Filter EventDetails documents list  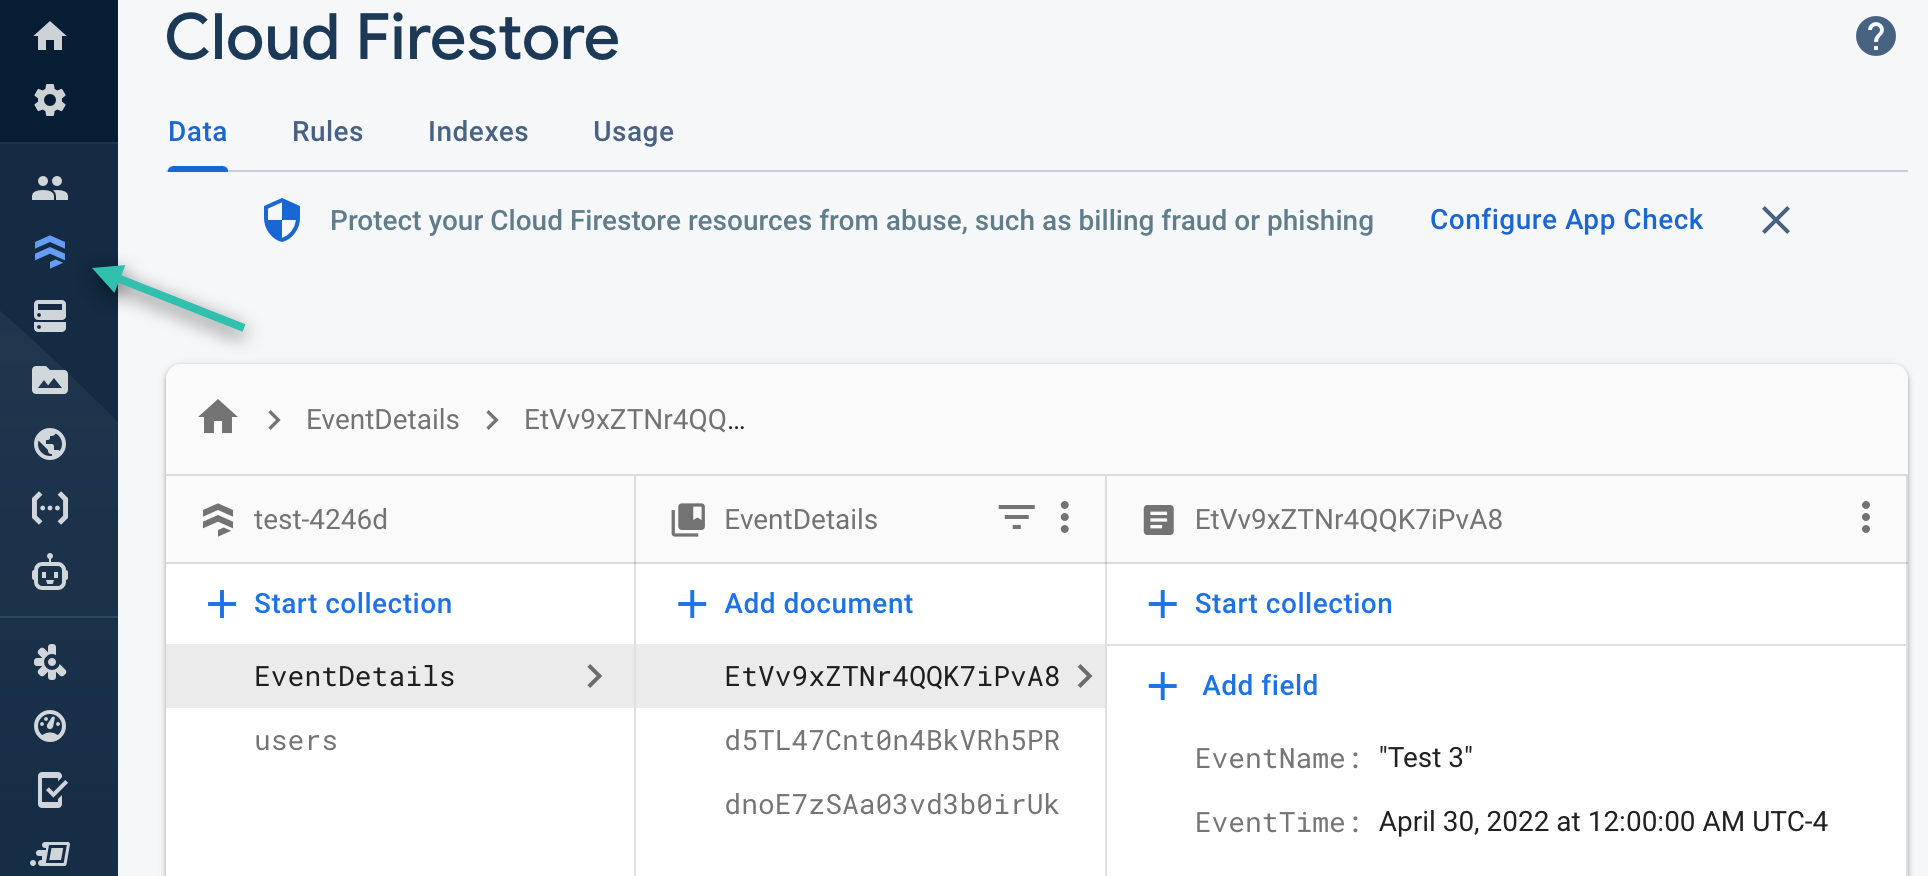coord(1016,517)
